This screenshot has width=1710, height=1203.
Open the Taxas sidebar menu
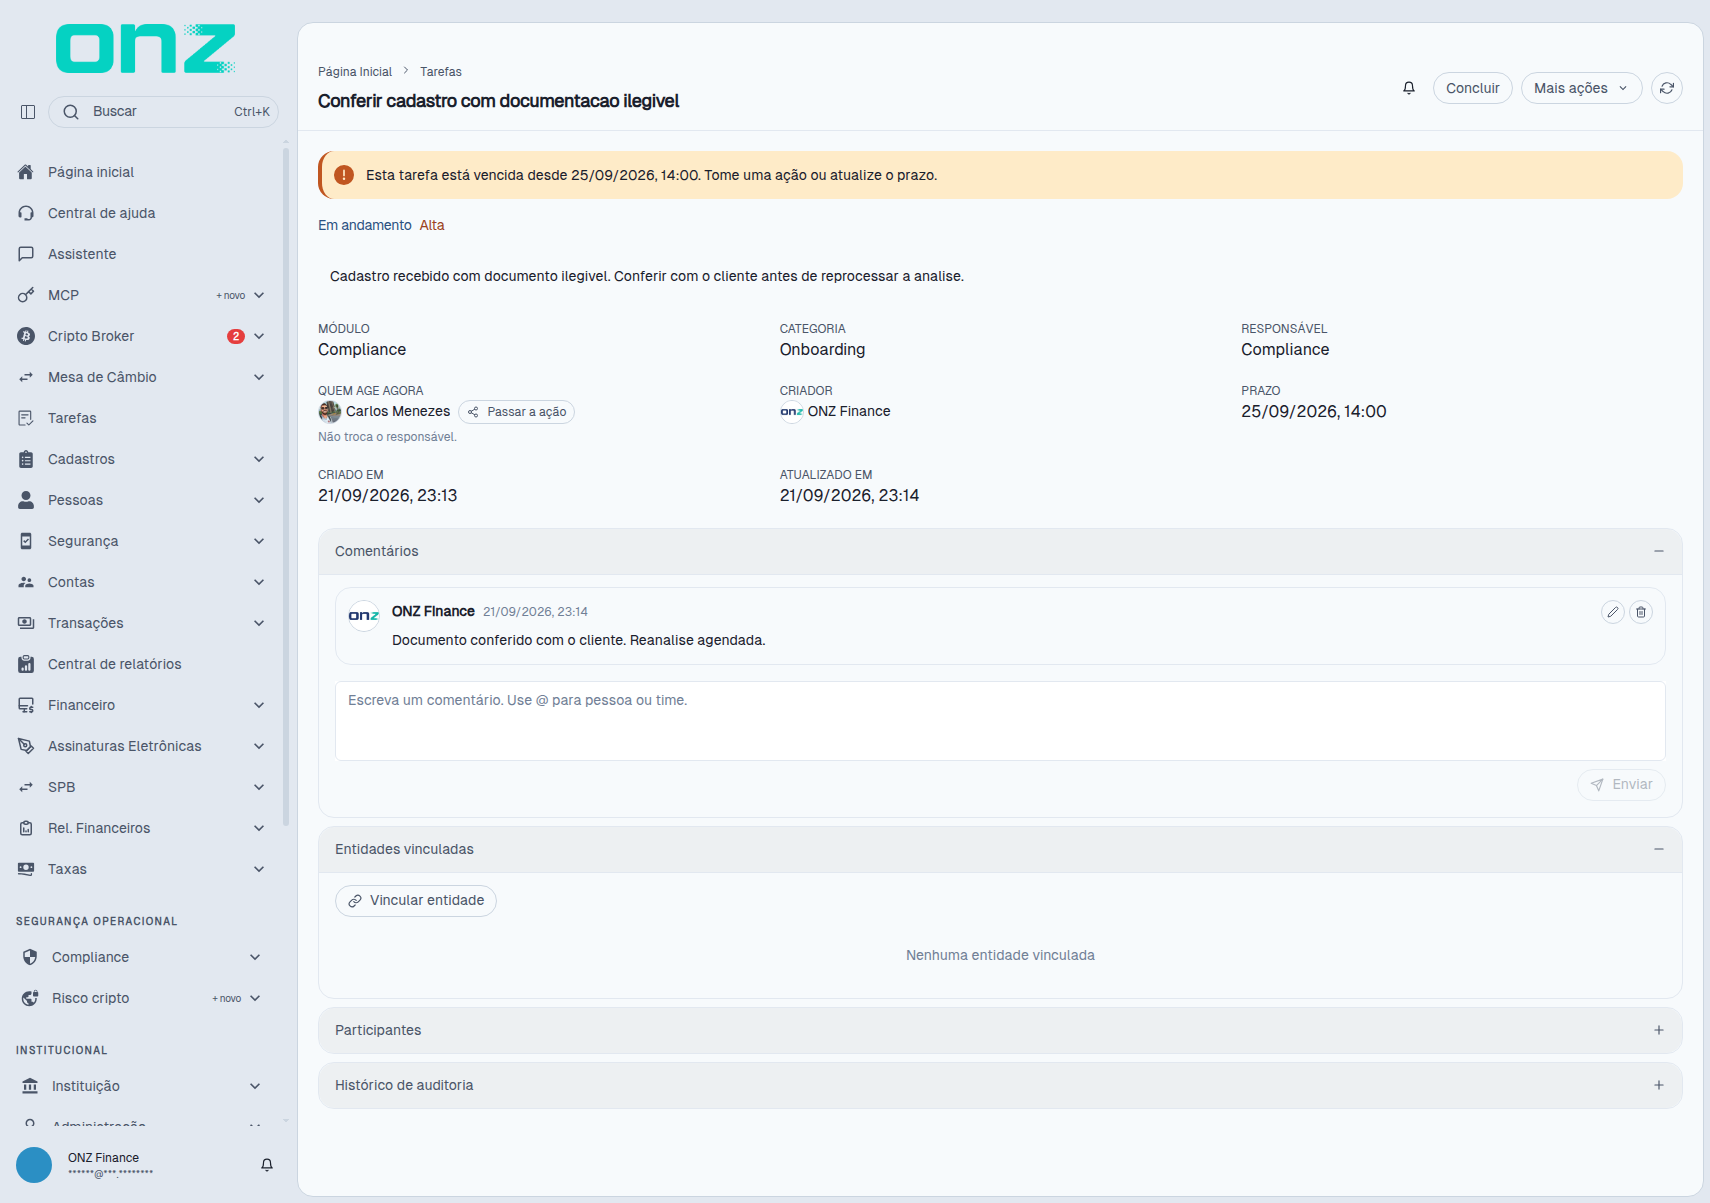click(141, 869)
